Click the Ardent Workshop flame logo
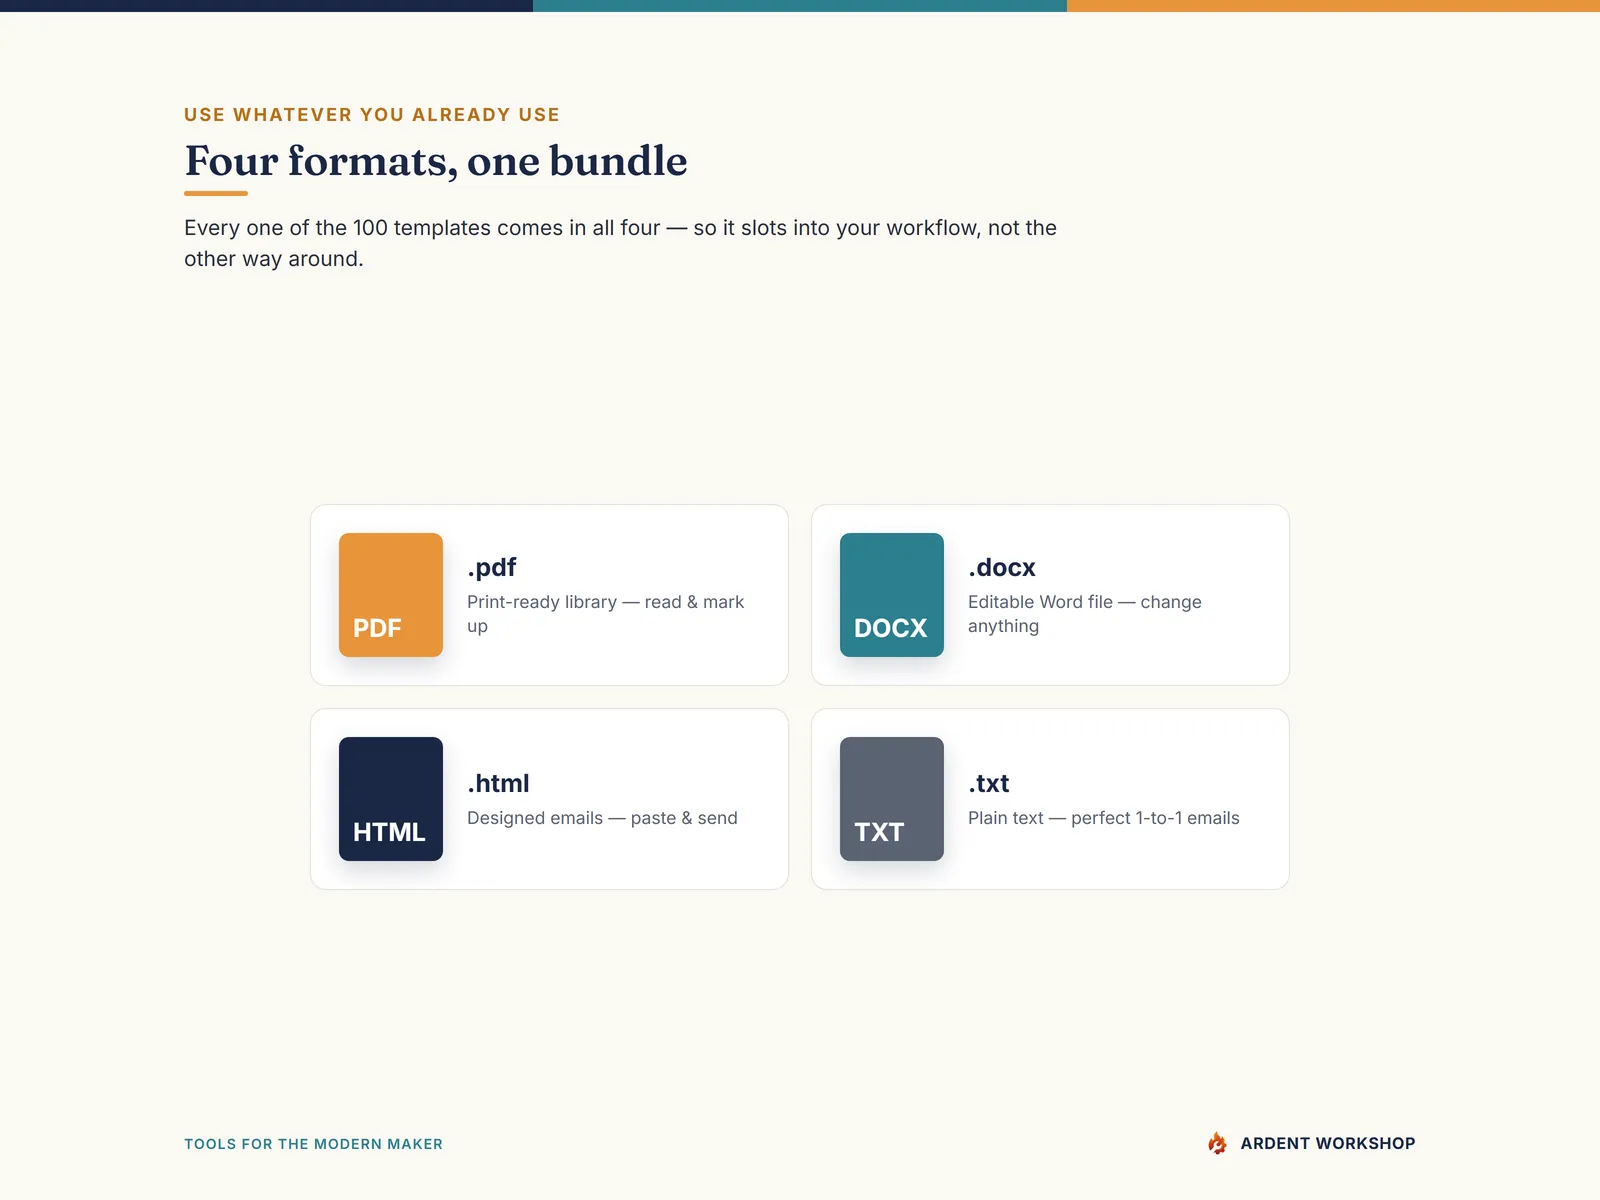The image size is (1600, 1200). 1217,1143
